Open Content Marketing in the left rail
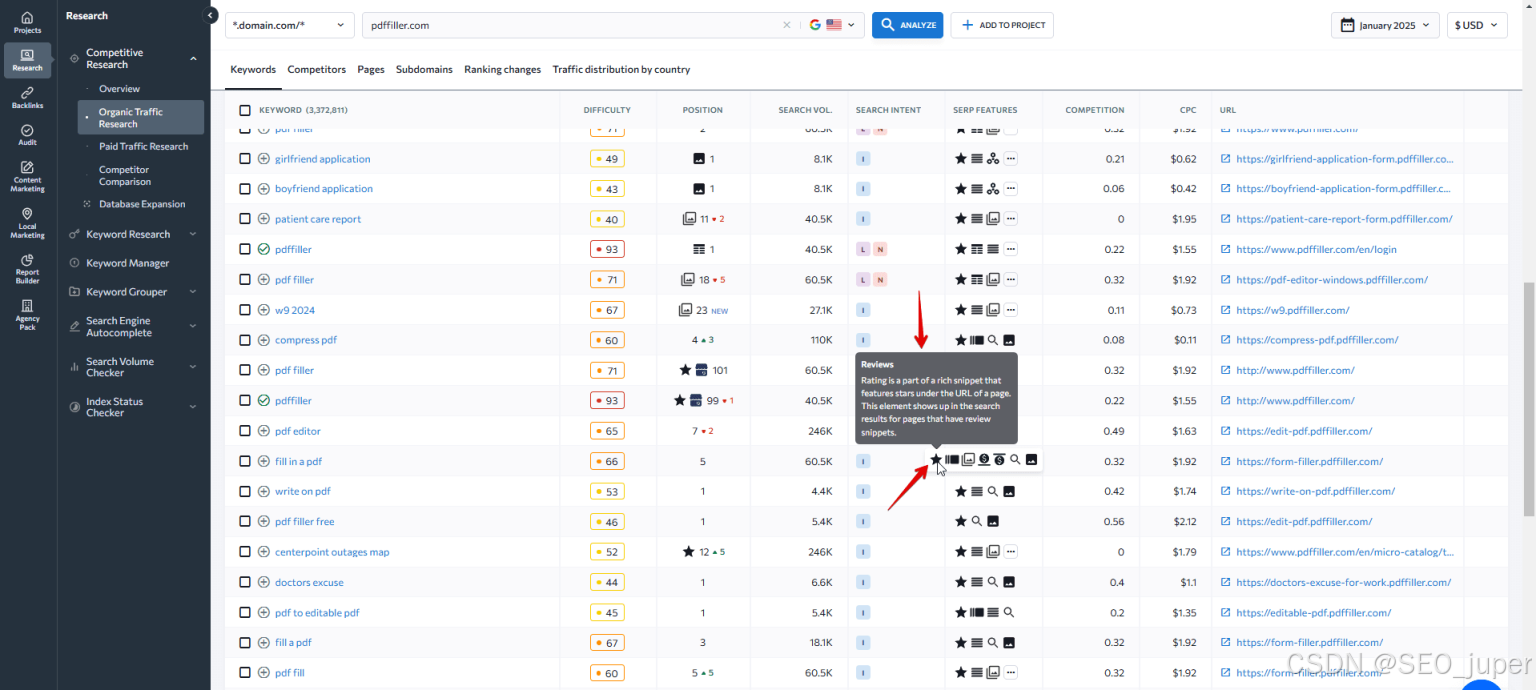This screenshot has height=690, width=1536. point(27,177)
